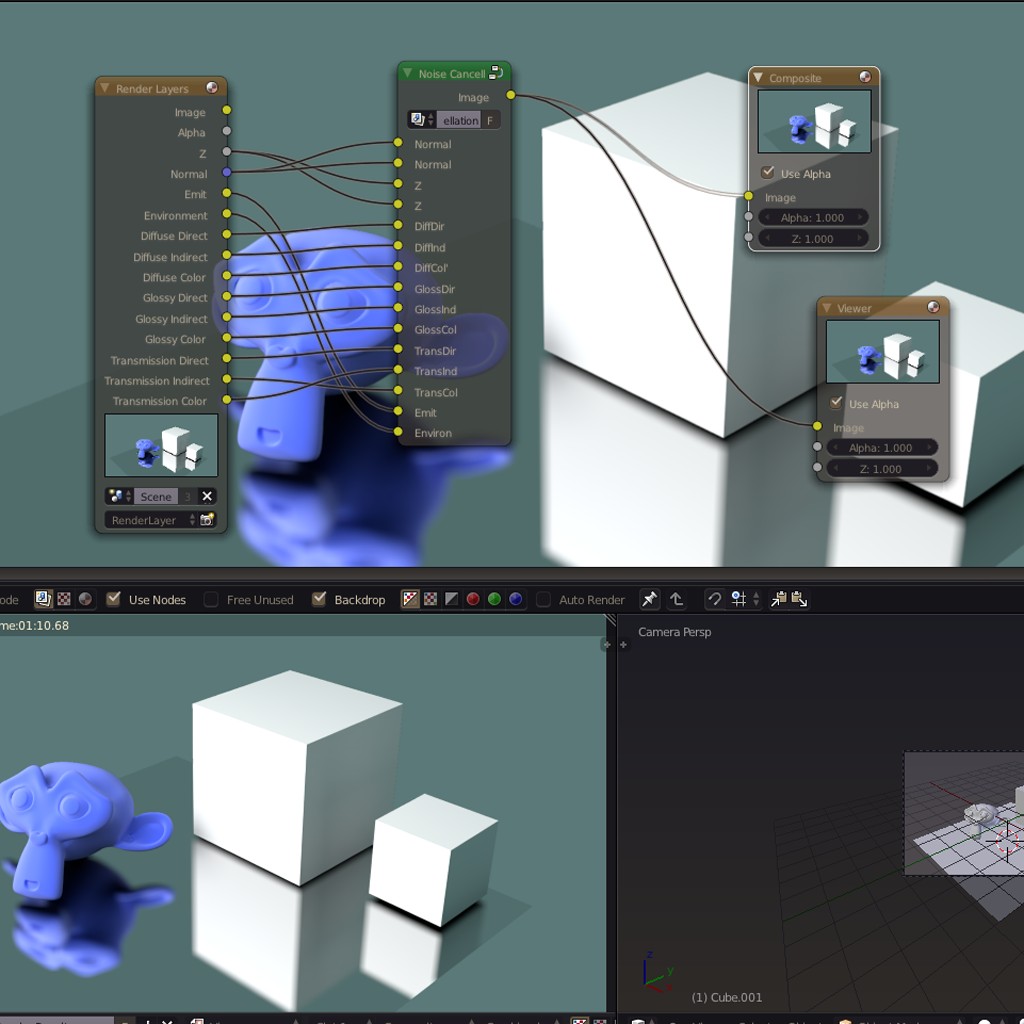Screen dimensions: 1024x1024
Task: Click the pin node tree icon
Action: (x=650, y=599)
